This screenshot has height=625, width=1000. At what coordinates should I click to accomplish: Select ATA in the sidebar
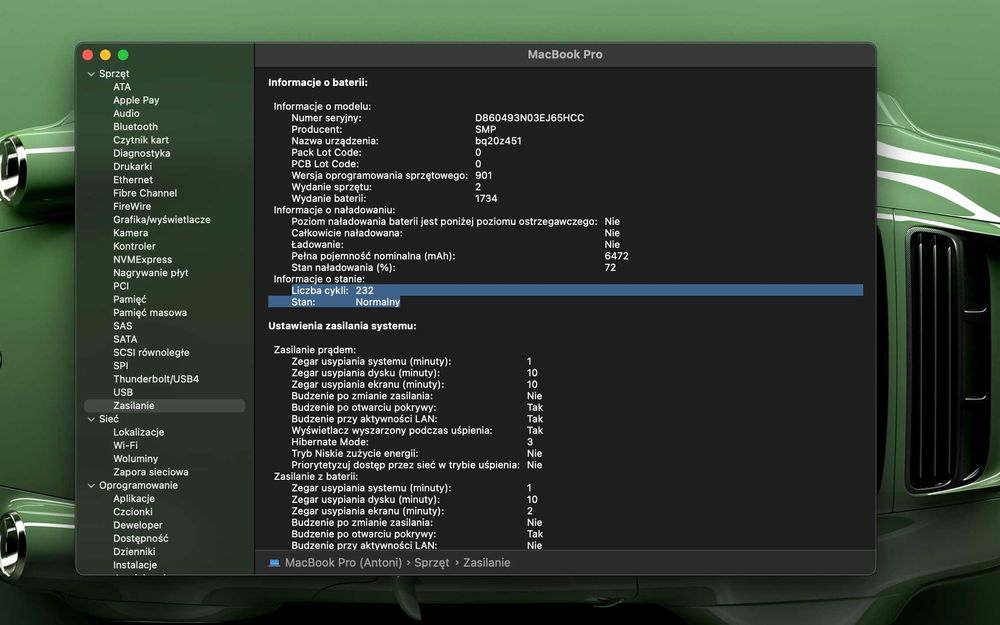point(122,87)
